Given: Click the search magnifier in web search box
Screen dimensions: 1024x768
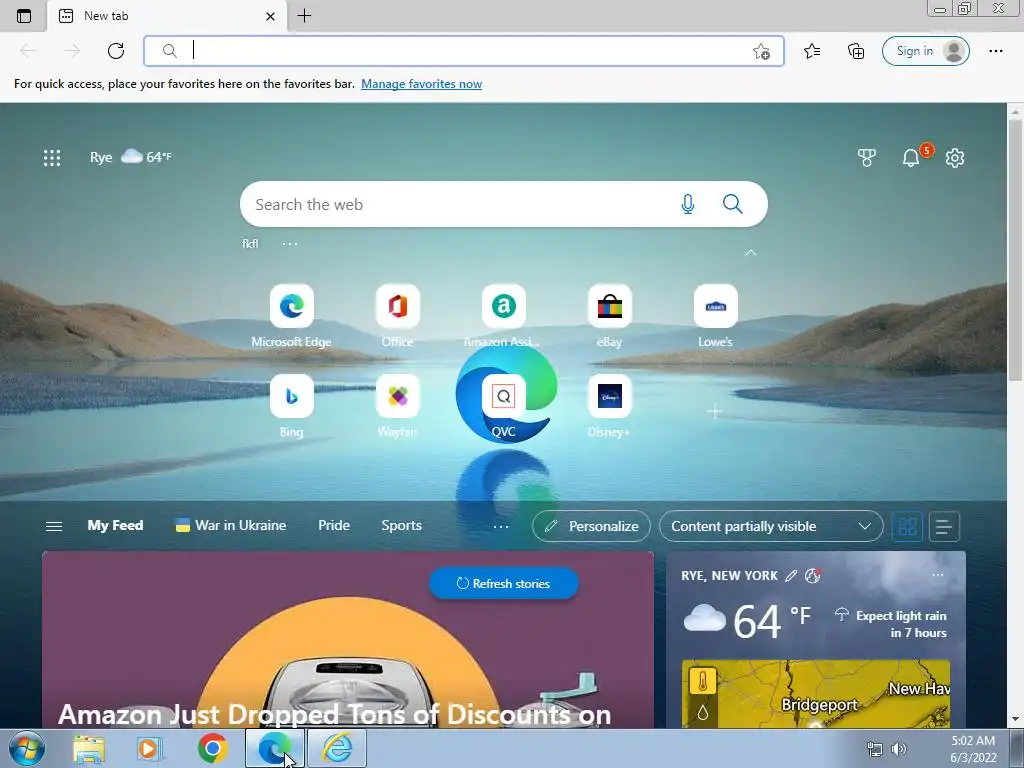Looking at the screenshot, I should (x=733, y=204).
